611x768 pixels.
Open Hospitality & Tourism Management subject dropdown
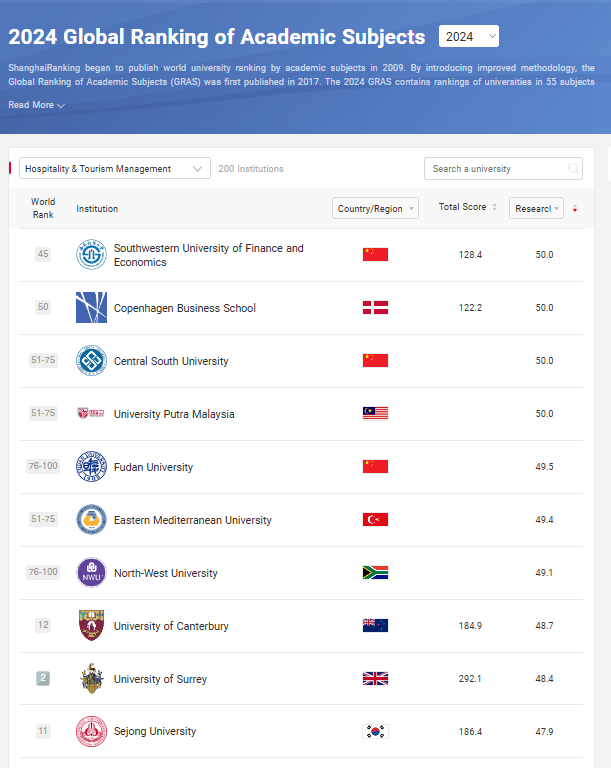114,169
